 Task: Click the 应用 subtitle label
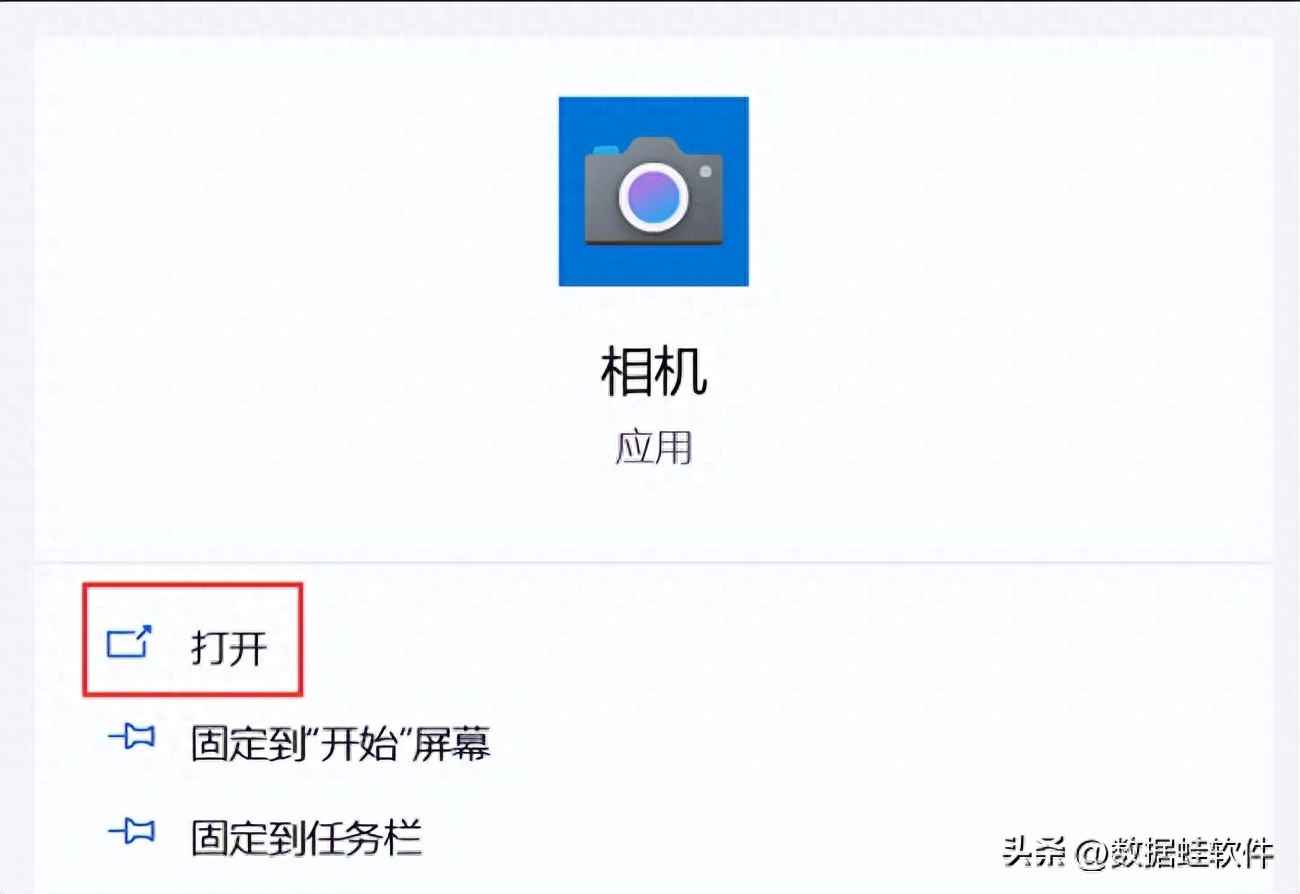(653, 448)
